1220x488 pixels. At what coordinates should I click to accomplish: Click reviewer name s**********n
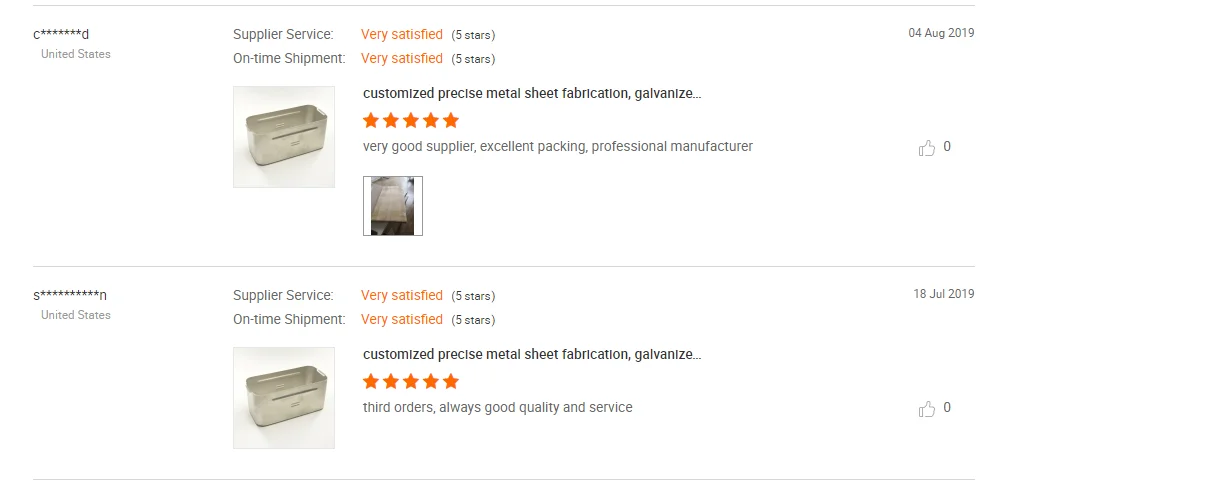click(x=70, y=296)
